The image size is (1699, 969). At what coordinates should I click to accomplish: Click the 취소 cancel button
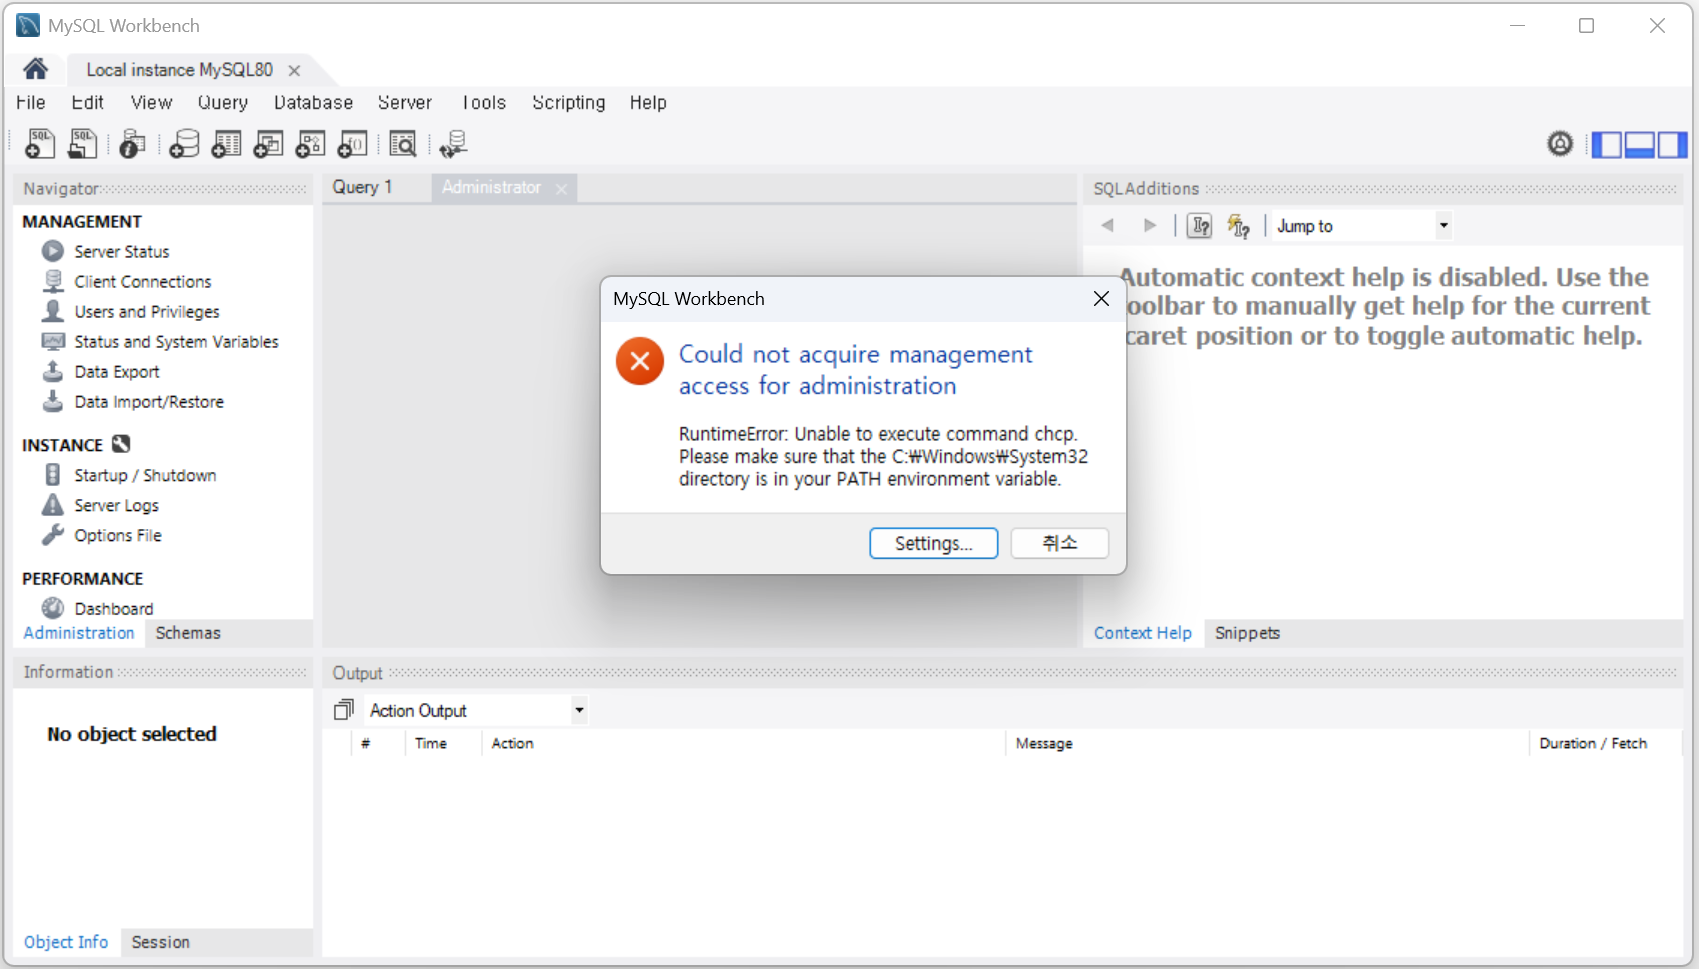click(1060, 543)
